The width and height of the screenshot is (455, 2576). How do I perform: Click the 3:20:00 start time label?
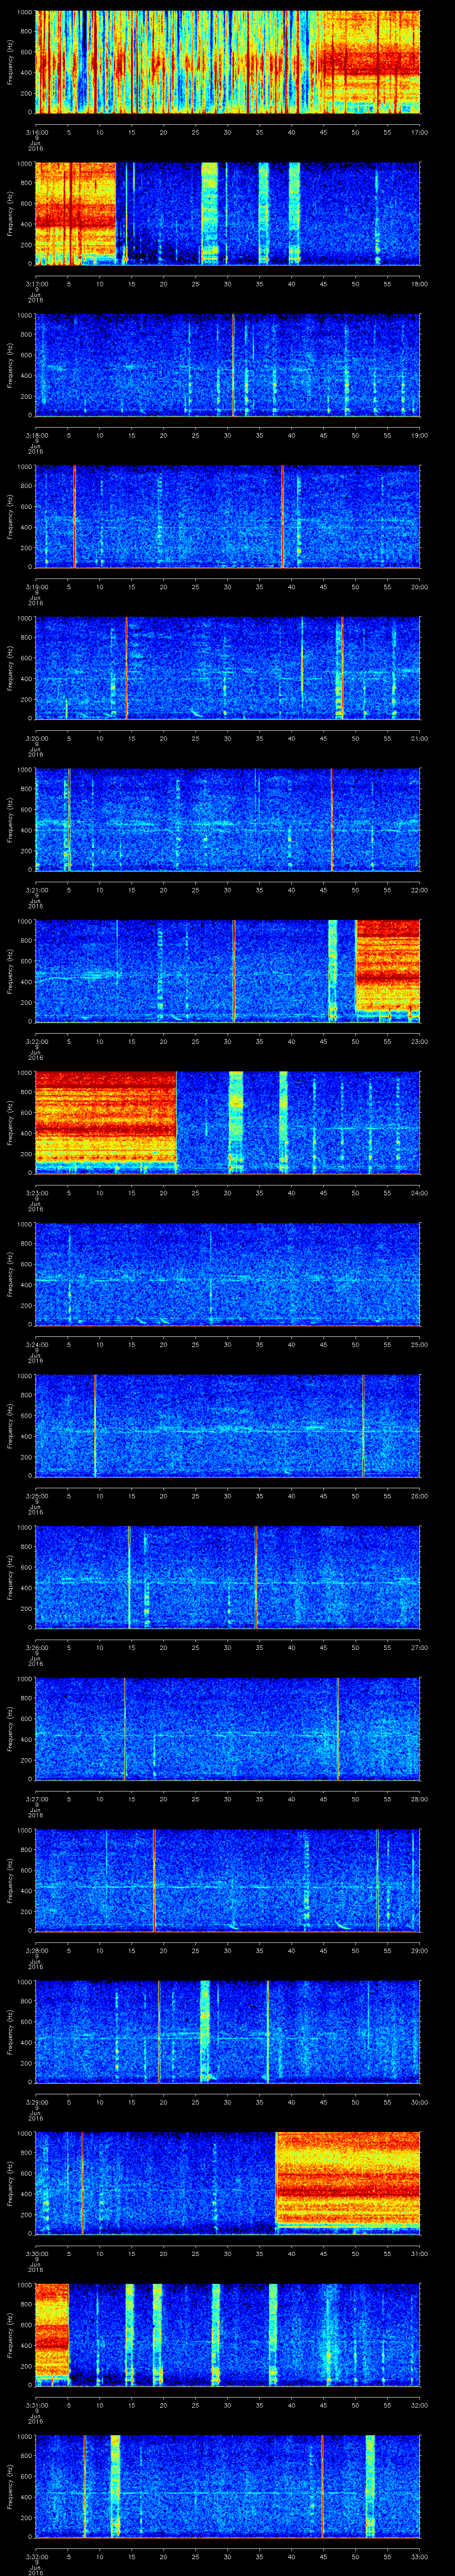[x=36, y=738]
